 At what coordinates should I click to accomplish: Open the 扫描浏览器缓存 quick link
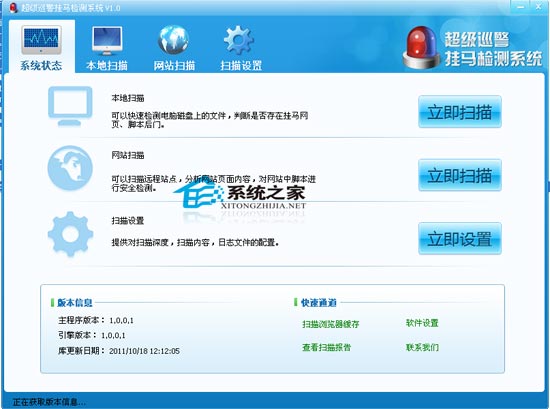[331, 324]
